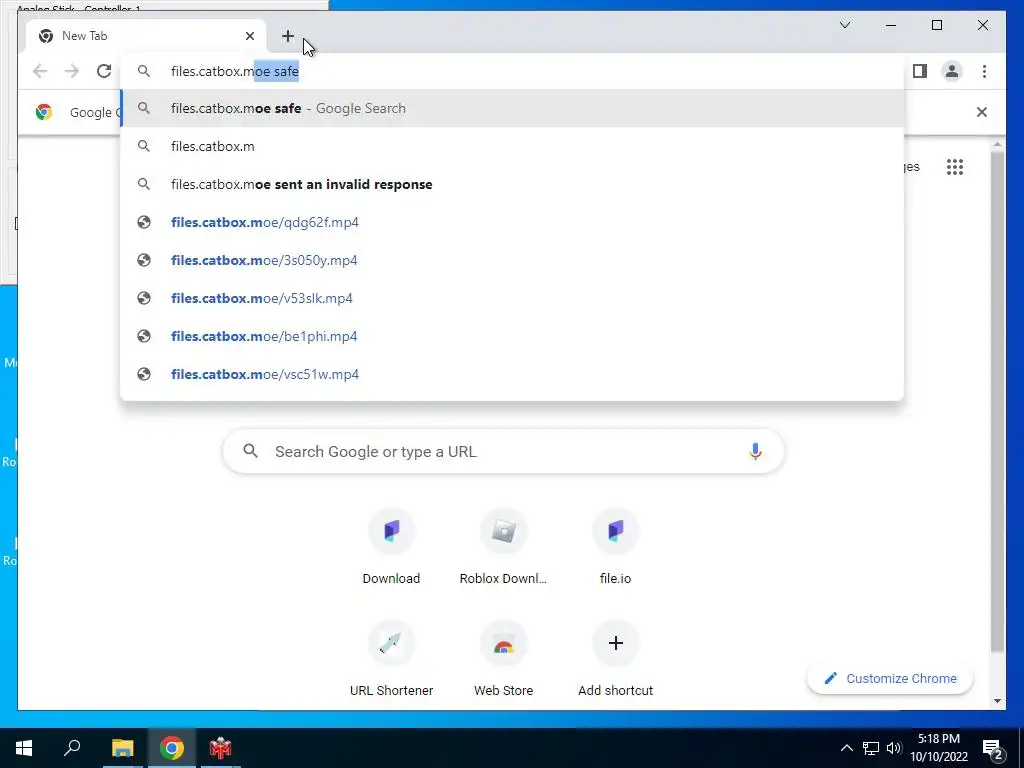Click magnifier icon beside 'files.catbox.m'
This screenshot has width=1024, height=768.
coord(144,146)
